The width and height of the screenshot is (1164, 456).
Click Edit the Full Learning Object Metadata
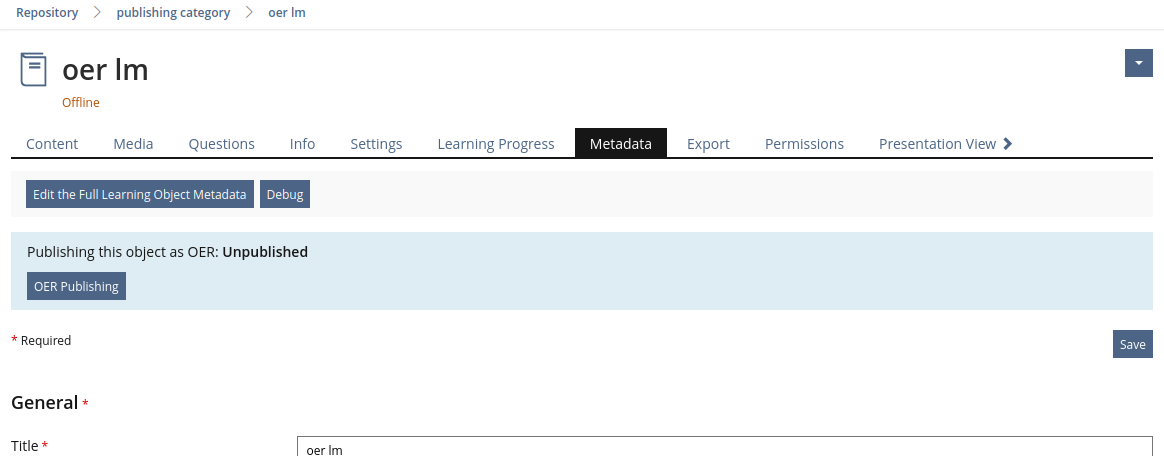point(140,194)
